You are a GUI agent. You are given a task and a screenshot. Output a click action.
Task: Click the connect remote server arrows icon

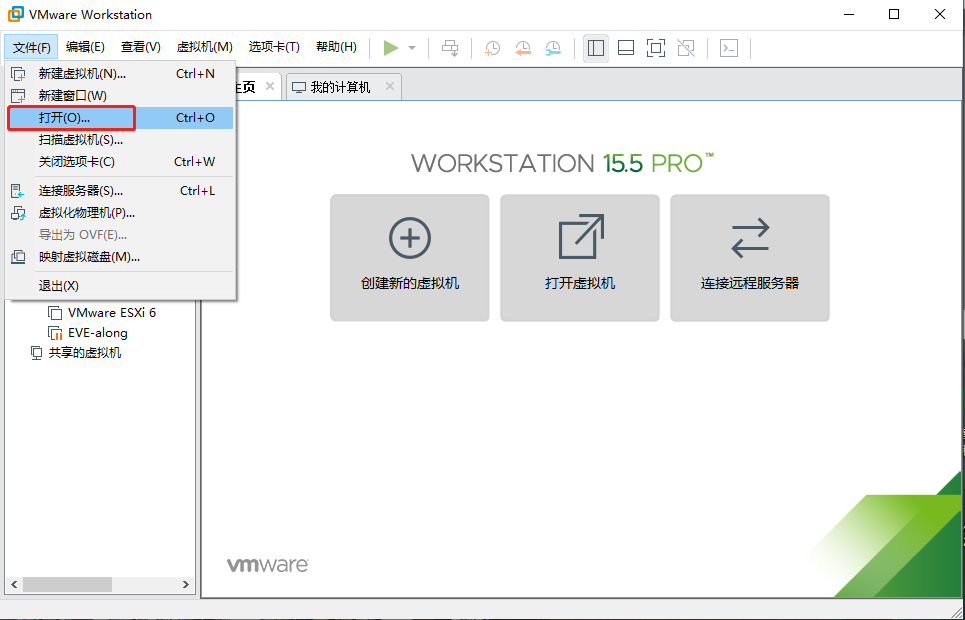750,238
